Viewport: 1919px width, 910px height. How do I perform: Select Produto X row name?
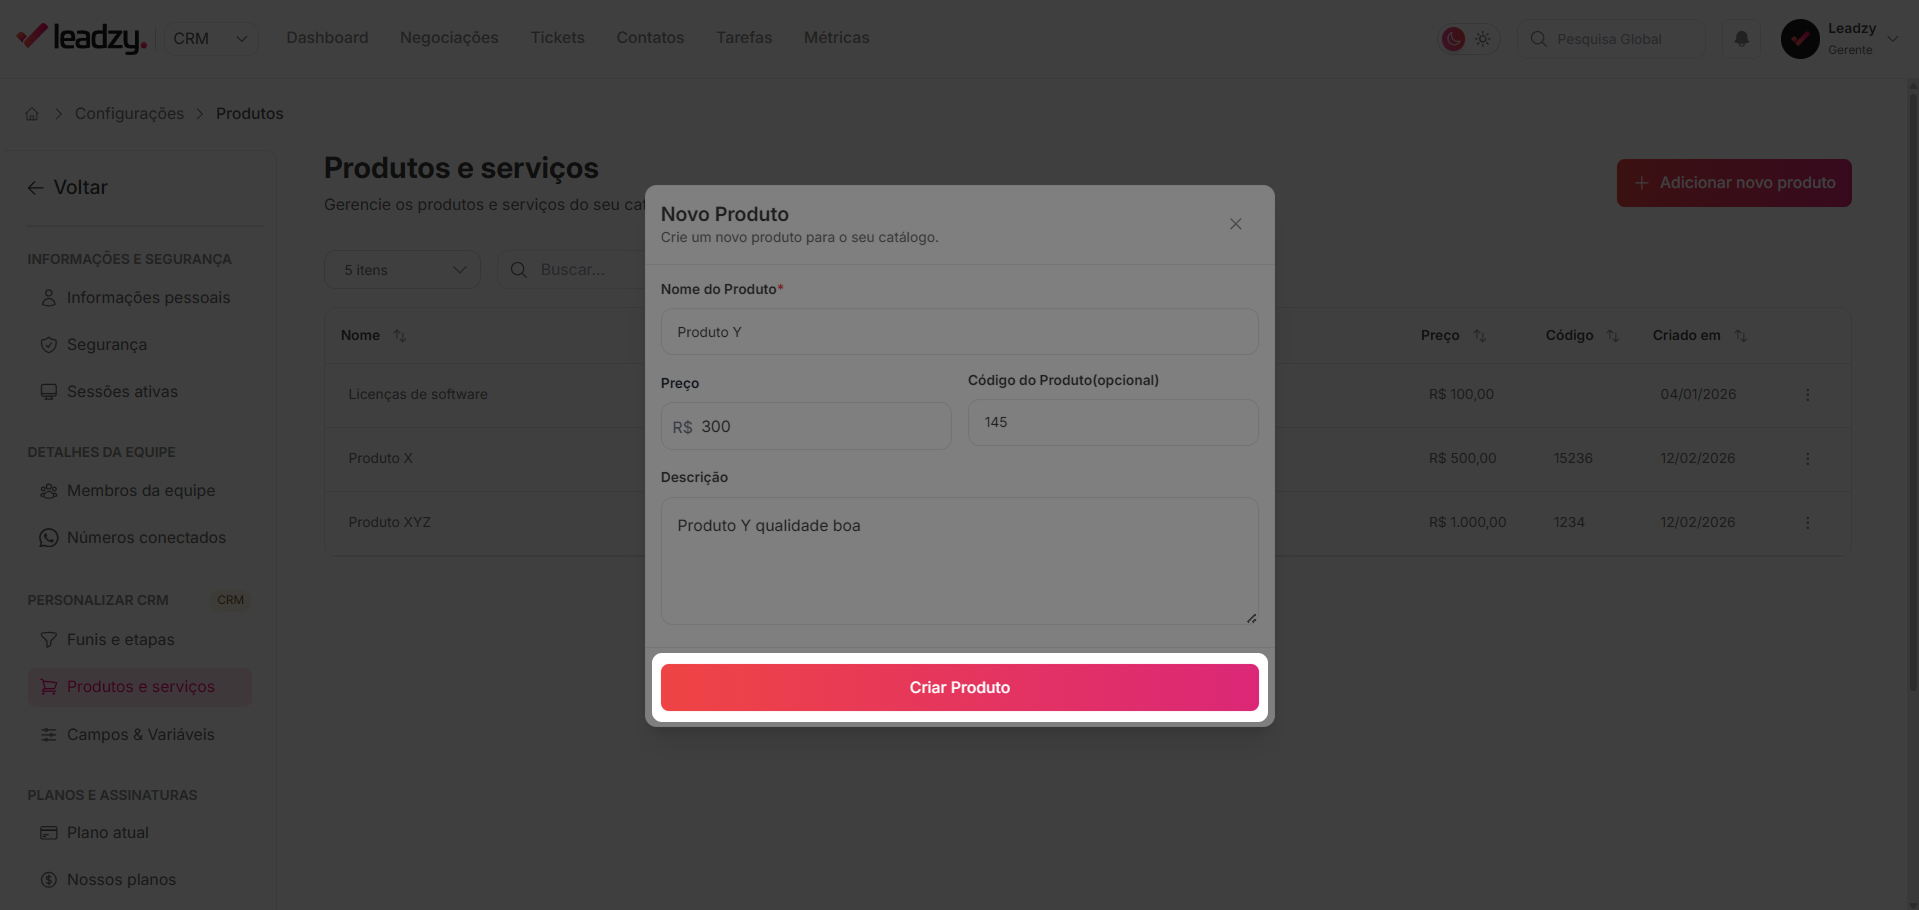point(380,459)
